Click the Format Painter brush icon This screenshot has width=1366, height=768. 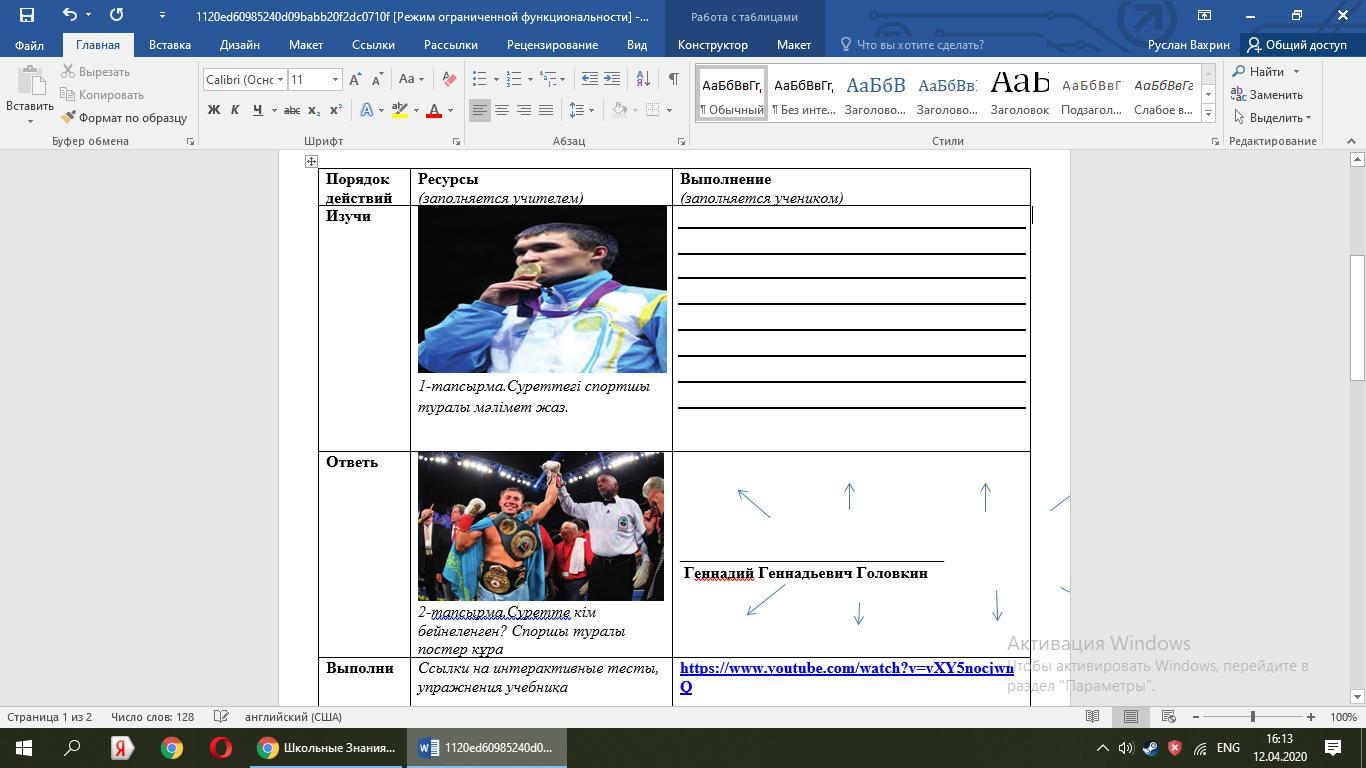tap(68, 118)
